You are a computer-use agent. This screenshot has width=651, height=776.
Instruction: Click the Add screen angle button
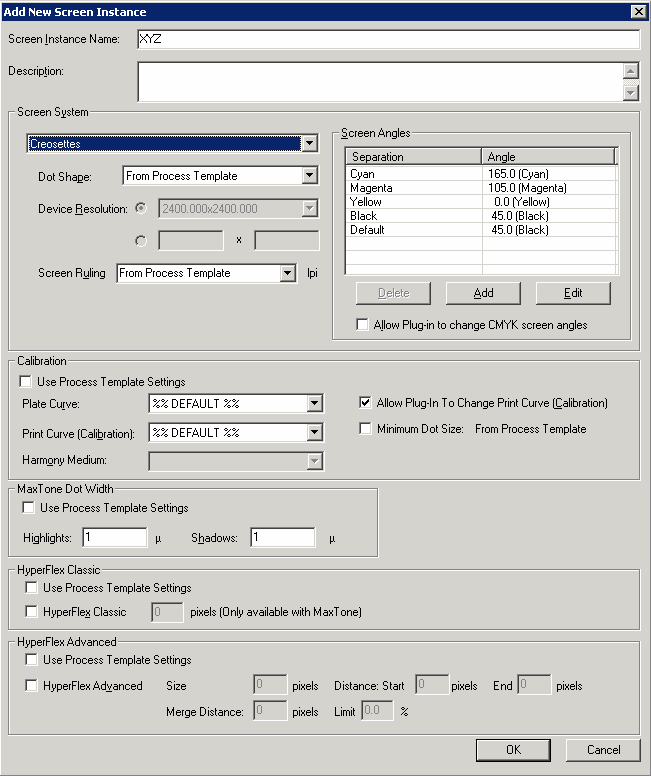pyautogui.click(x=483, y=293)
